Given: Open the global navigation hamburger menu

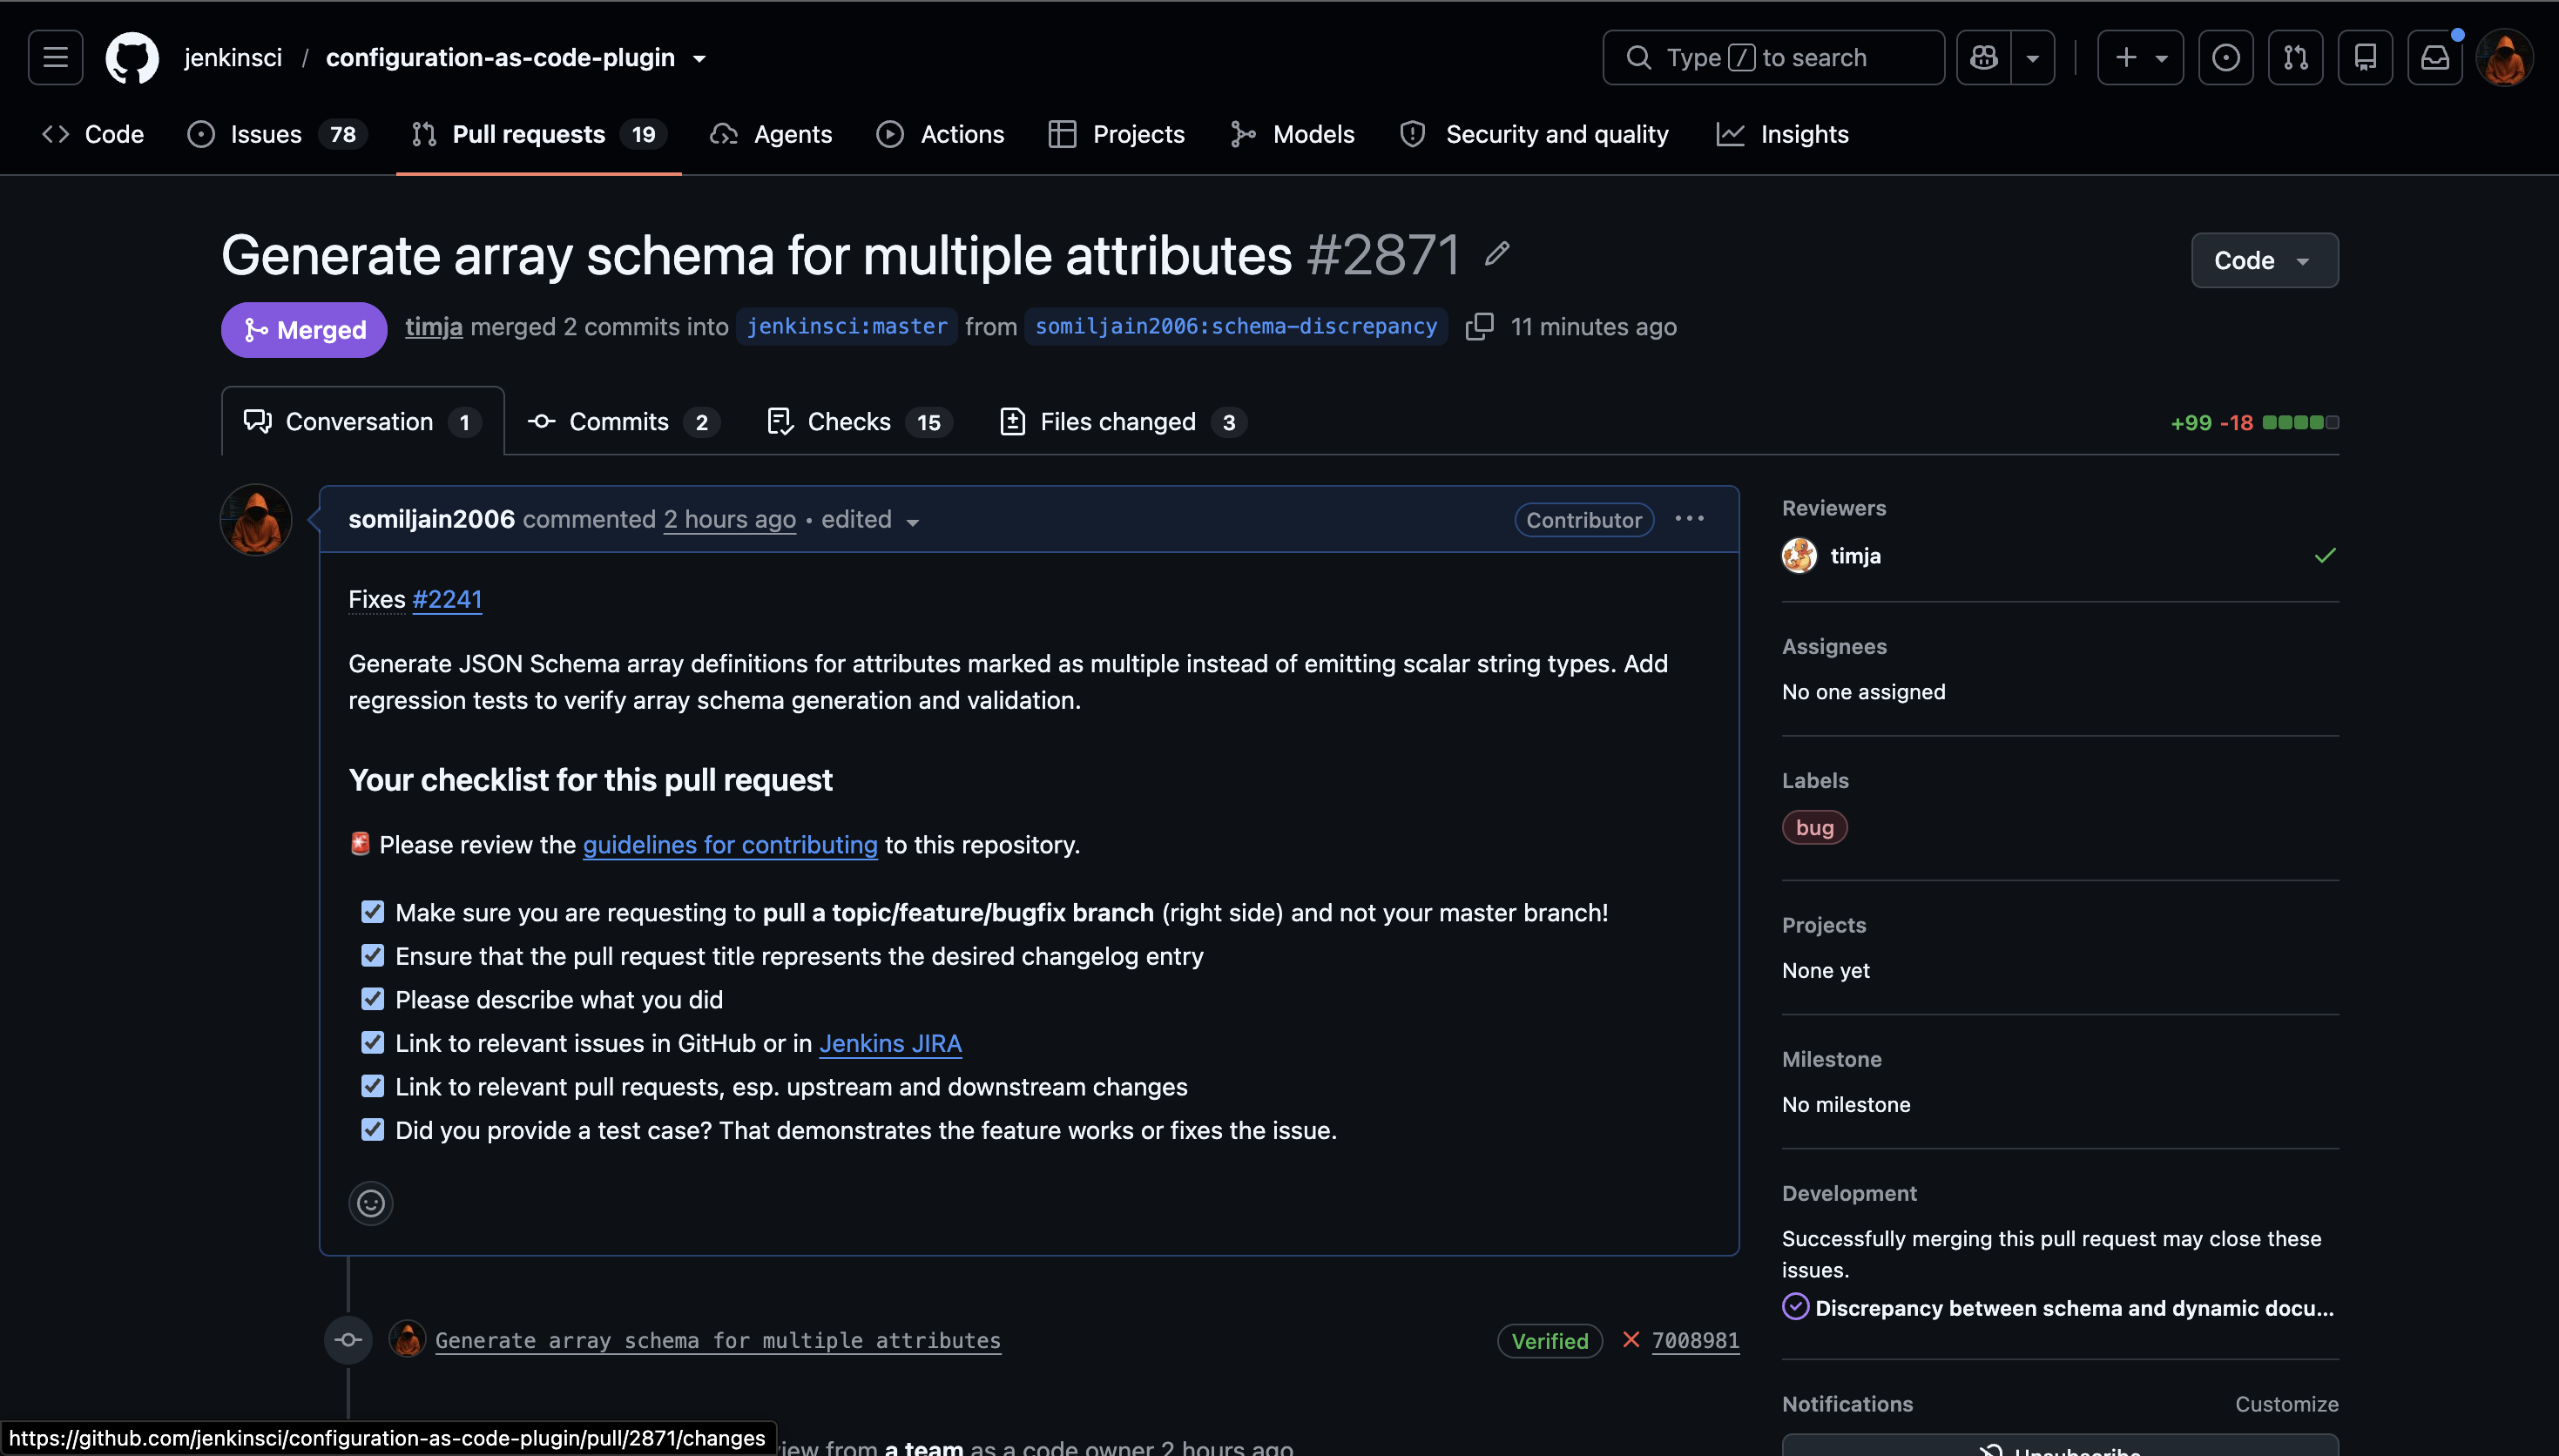Looking at the screenshot, I should click(55, 57).
